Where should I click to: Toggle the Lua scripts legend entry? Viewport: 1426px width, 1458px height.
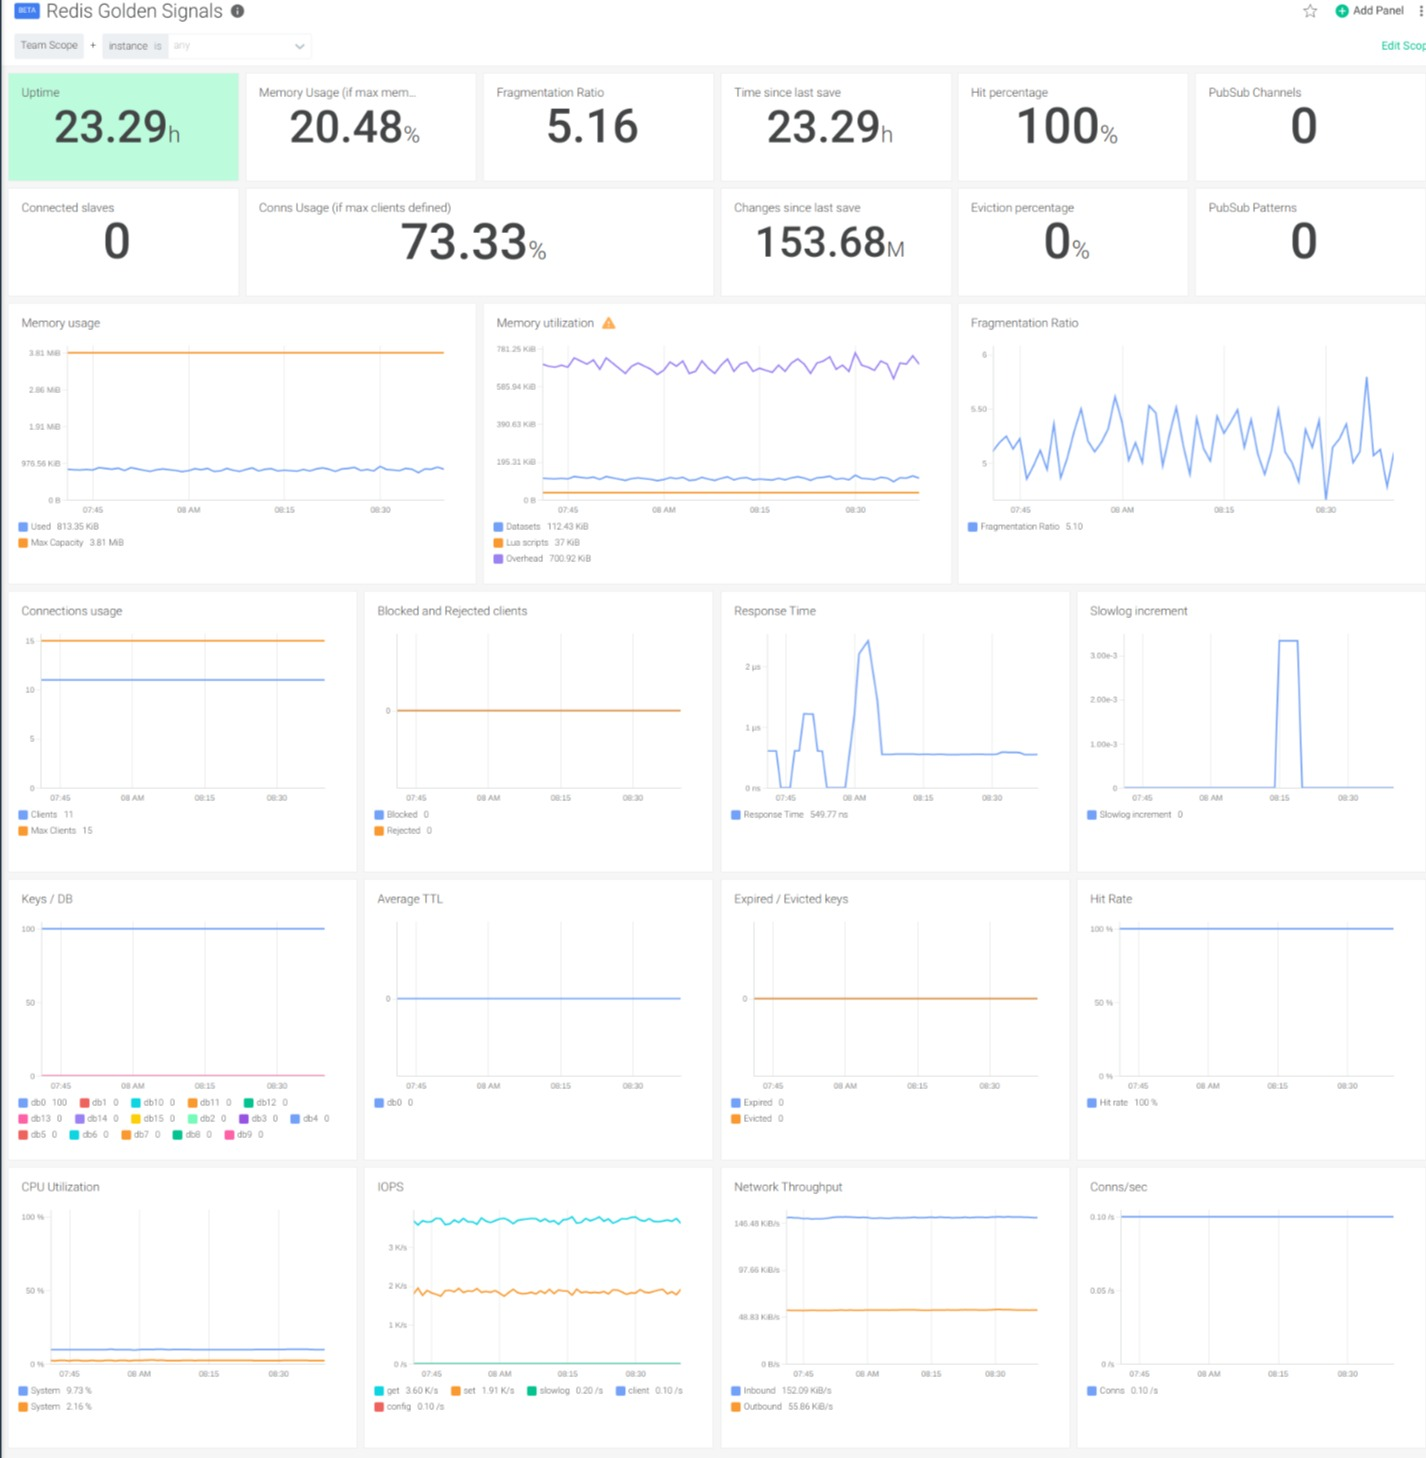click(x=537, y=542)
